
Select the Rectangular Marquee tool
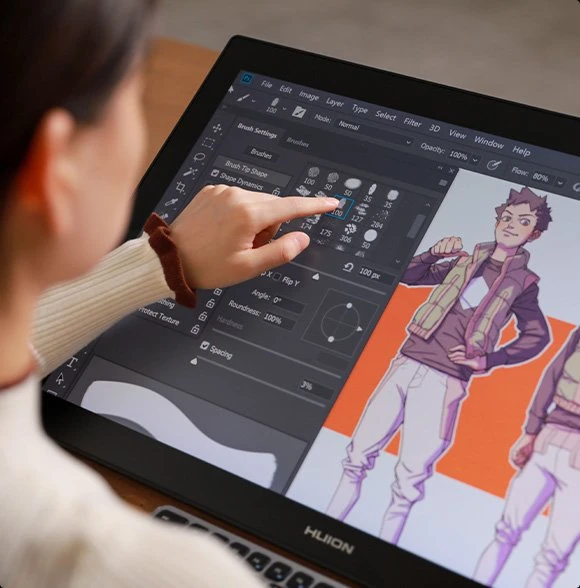[x=208, y=143]
